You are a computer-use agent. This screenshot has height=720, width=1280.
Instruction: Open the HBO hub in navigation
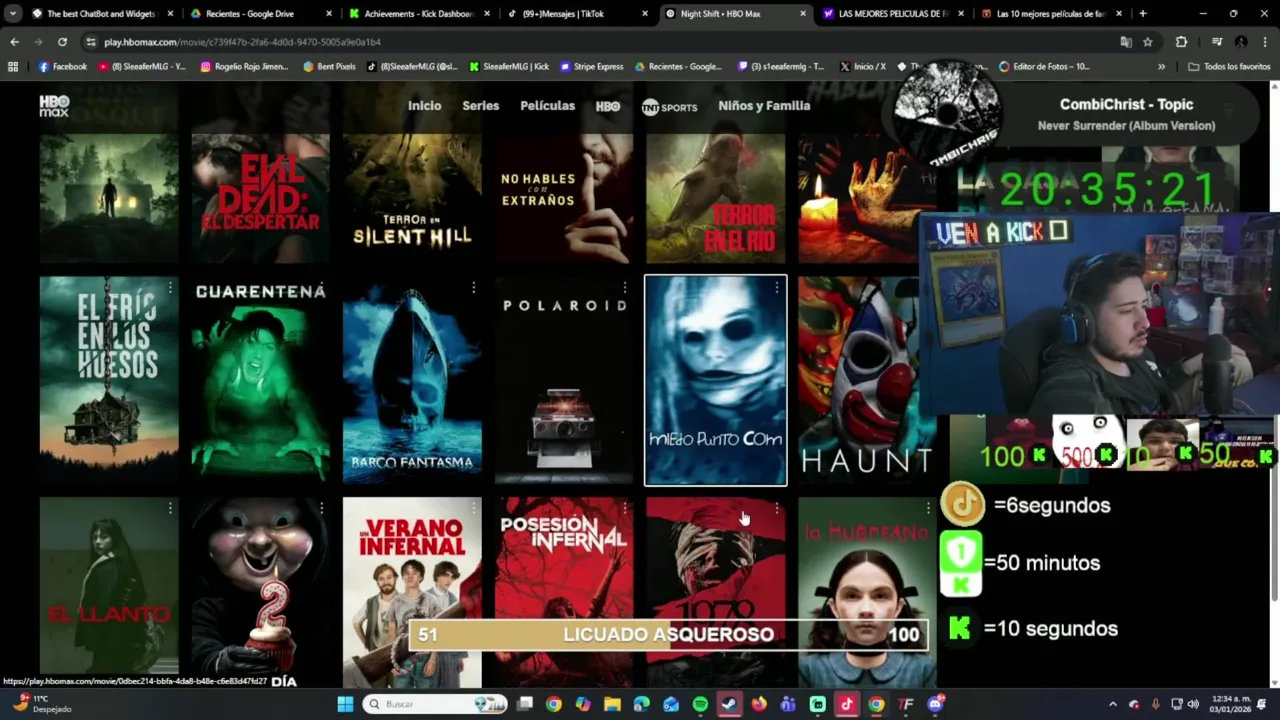pyautogui.click(x=608, y=106)
